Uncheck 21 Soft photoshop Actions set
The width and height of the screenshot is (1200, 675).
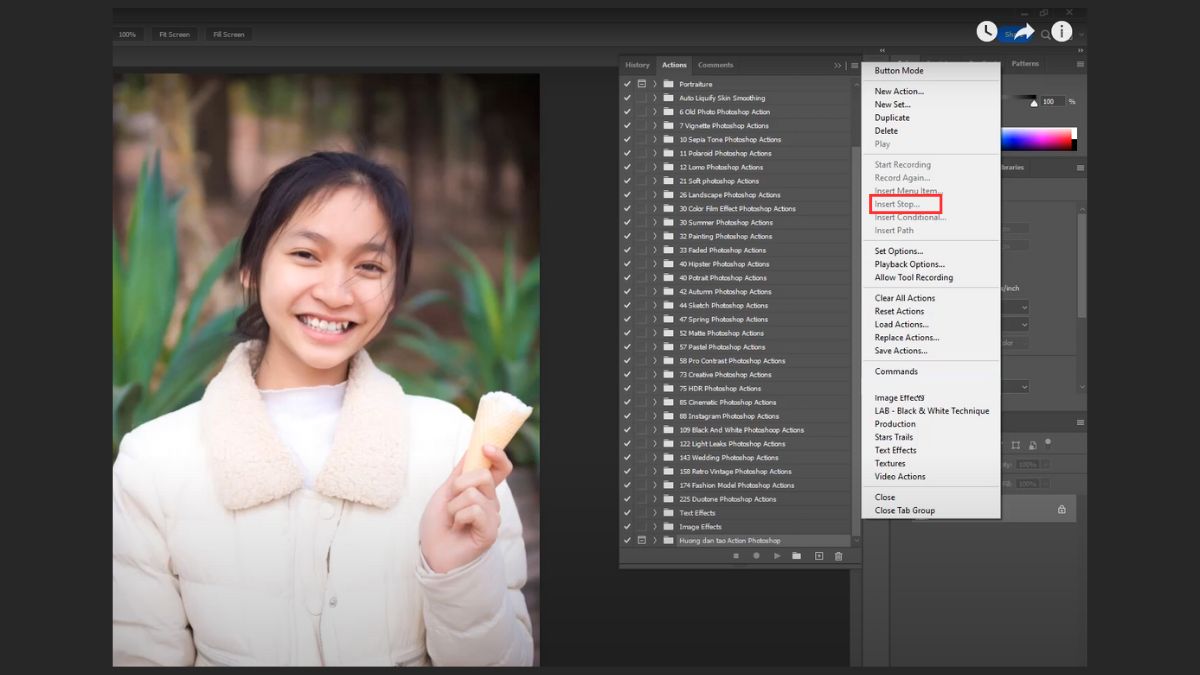pos(627,181)
